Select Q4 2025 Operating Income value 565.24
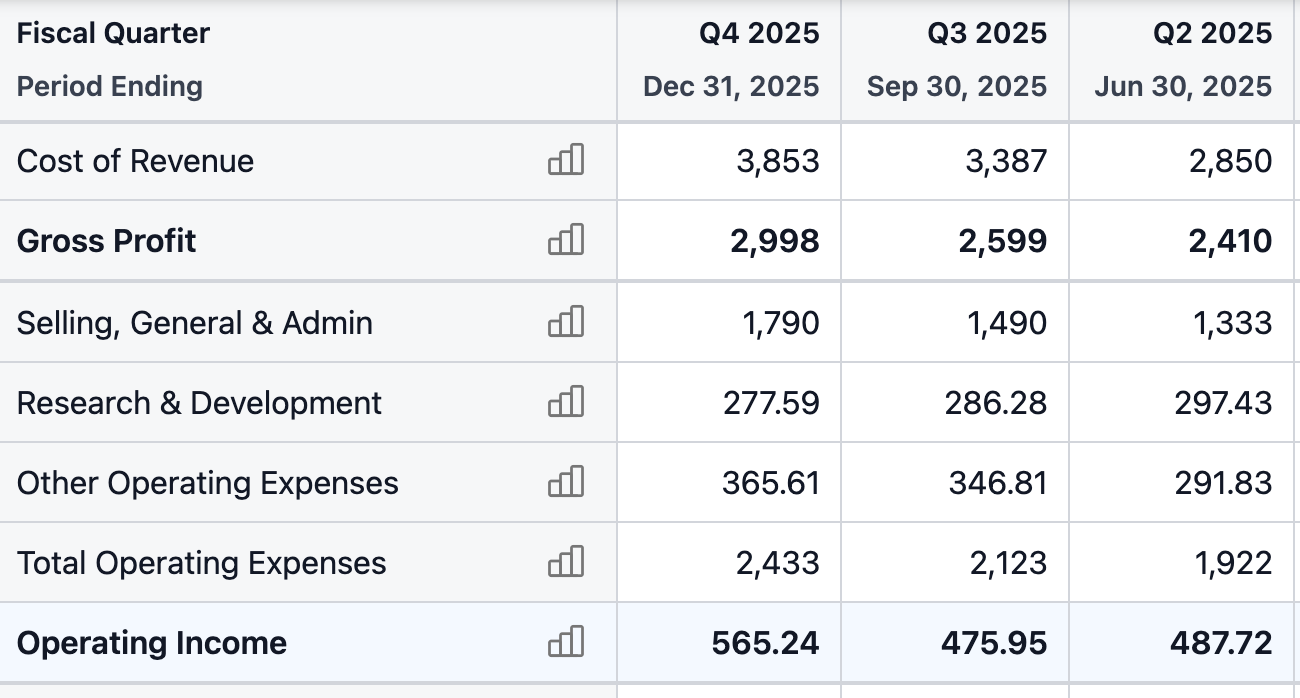Image resolution: width=1300 pixels, height=698 pixels. pos(766,643)
